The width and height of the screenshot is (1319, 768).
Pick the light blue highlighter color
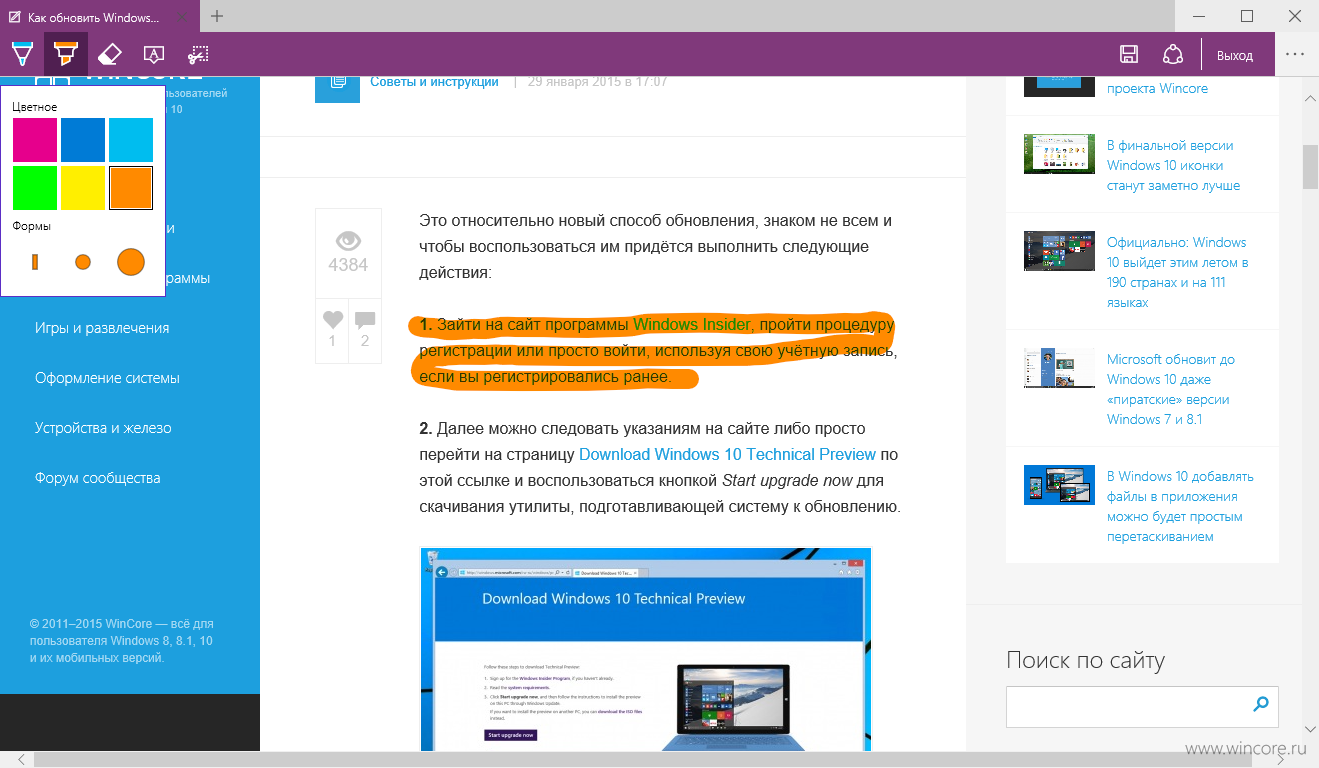(x=131, y=140)
